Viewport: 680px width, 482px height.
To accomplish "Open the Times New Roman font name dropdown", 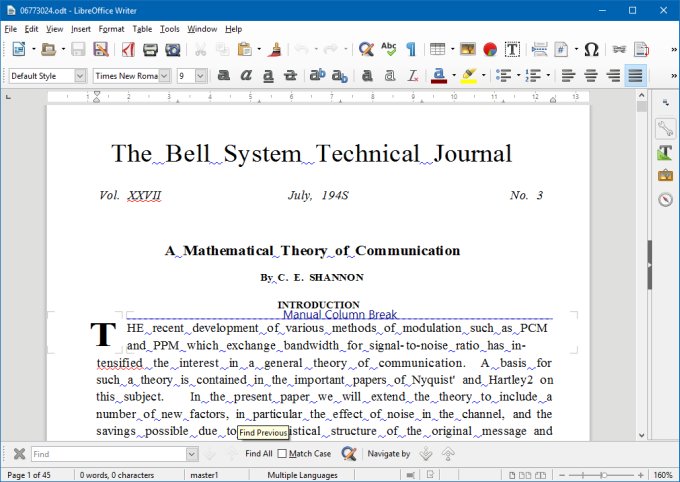I will (x=164, y=76).
